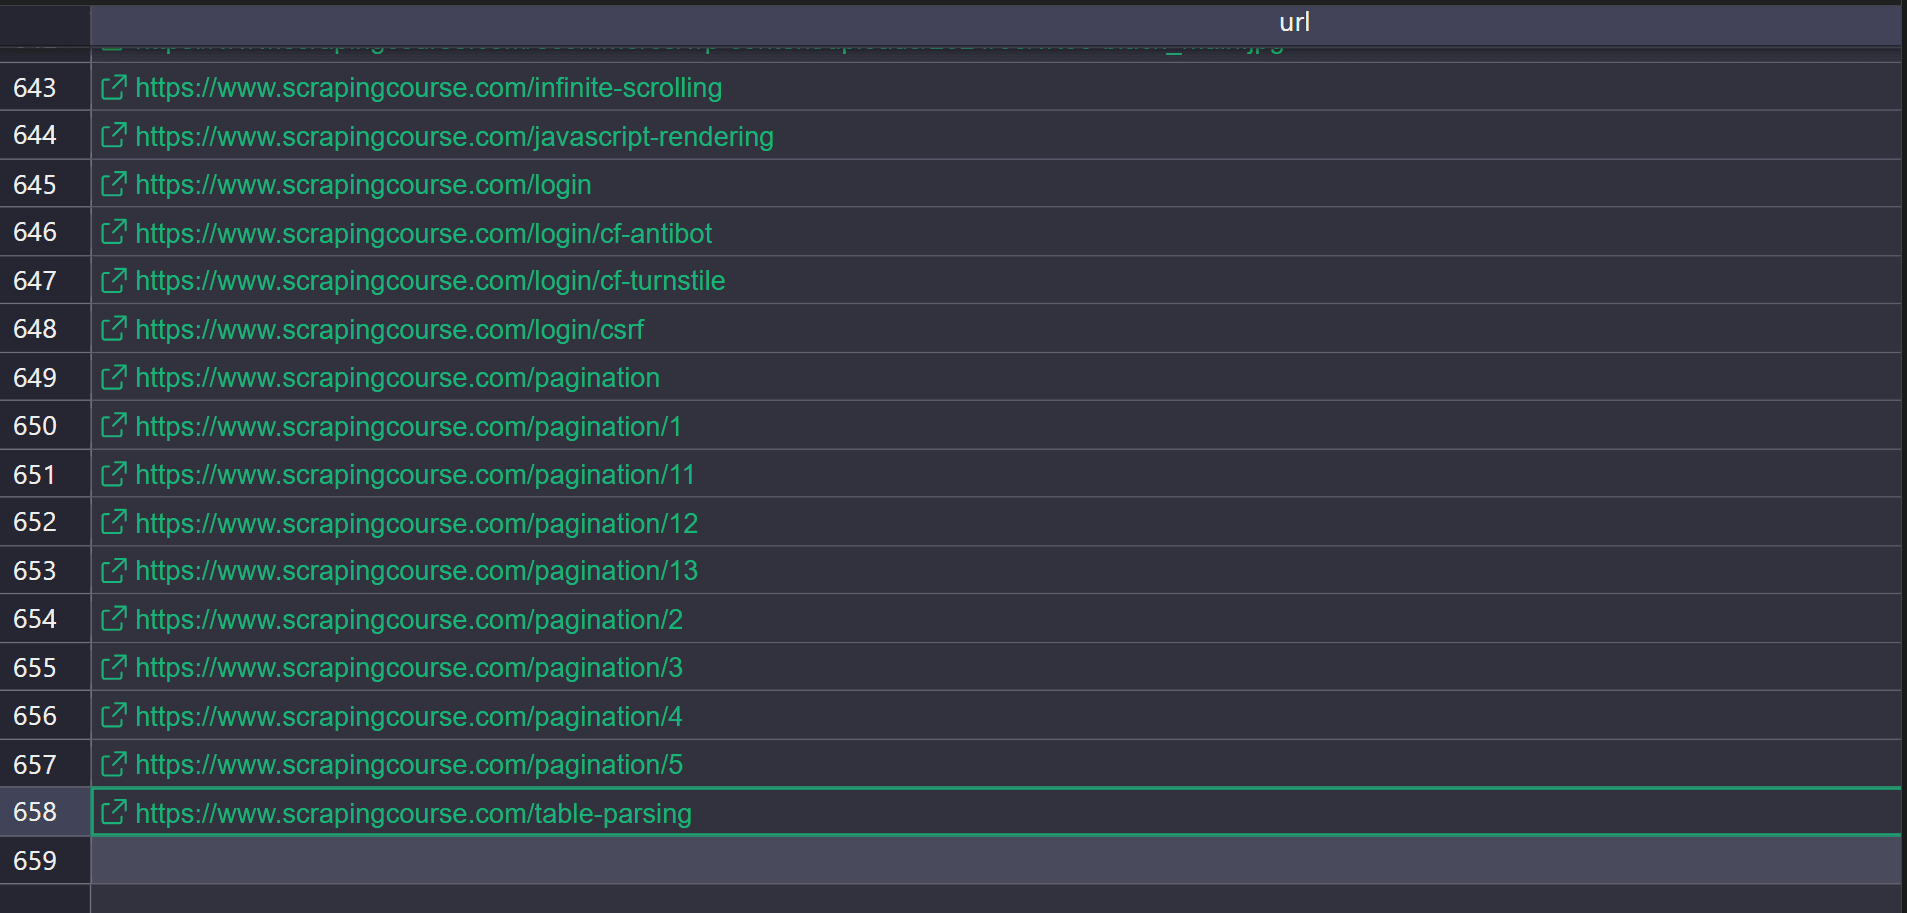1907x913 pixels.
Task: Select row number 643
Action: coord(45,87)
